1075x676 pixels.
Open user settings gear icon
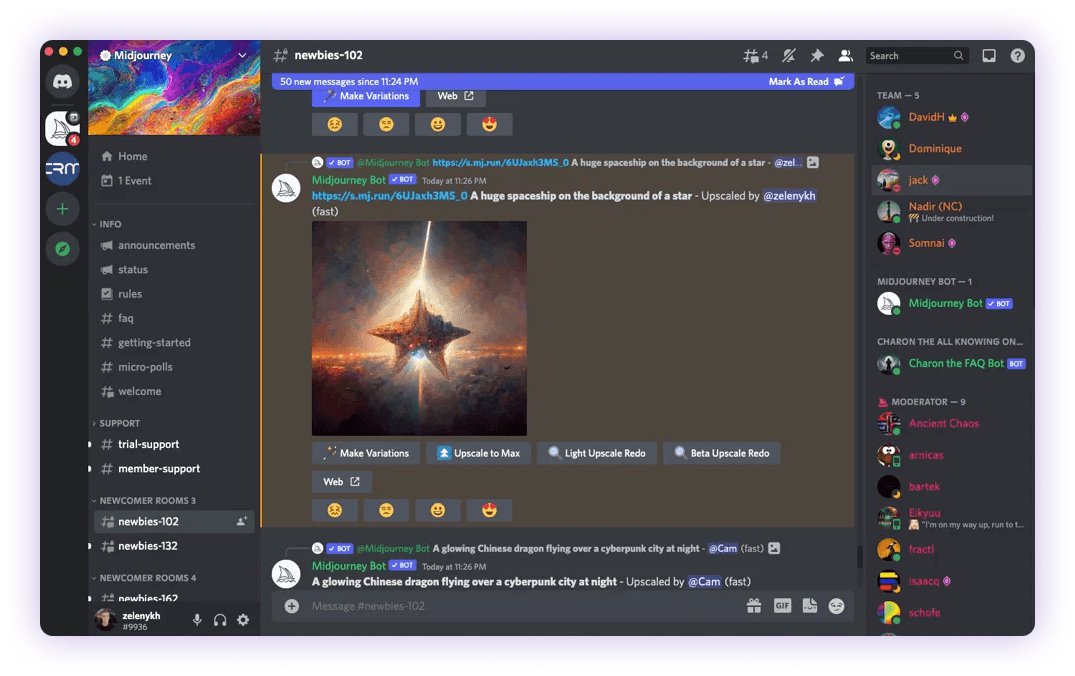243,620
